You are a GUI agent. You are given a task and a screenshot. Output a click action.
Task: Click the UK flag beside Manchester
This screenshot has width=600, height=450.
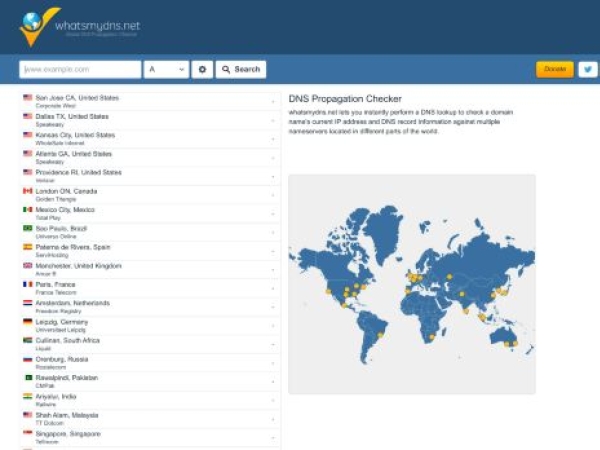pyautogui.click(x=28, y=266)
